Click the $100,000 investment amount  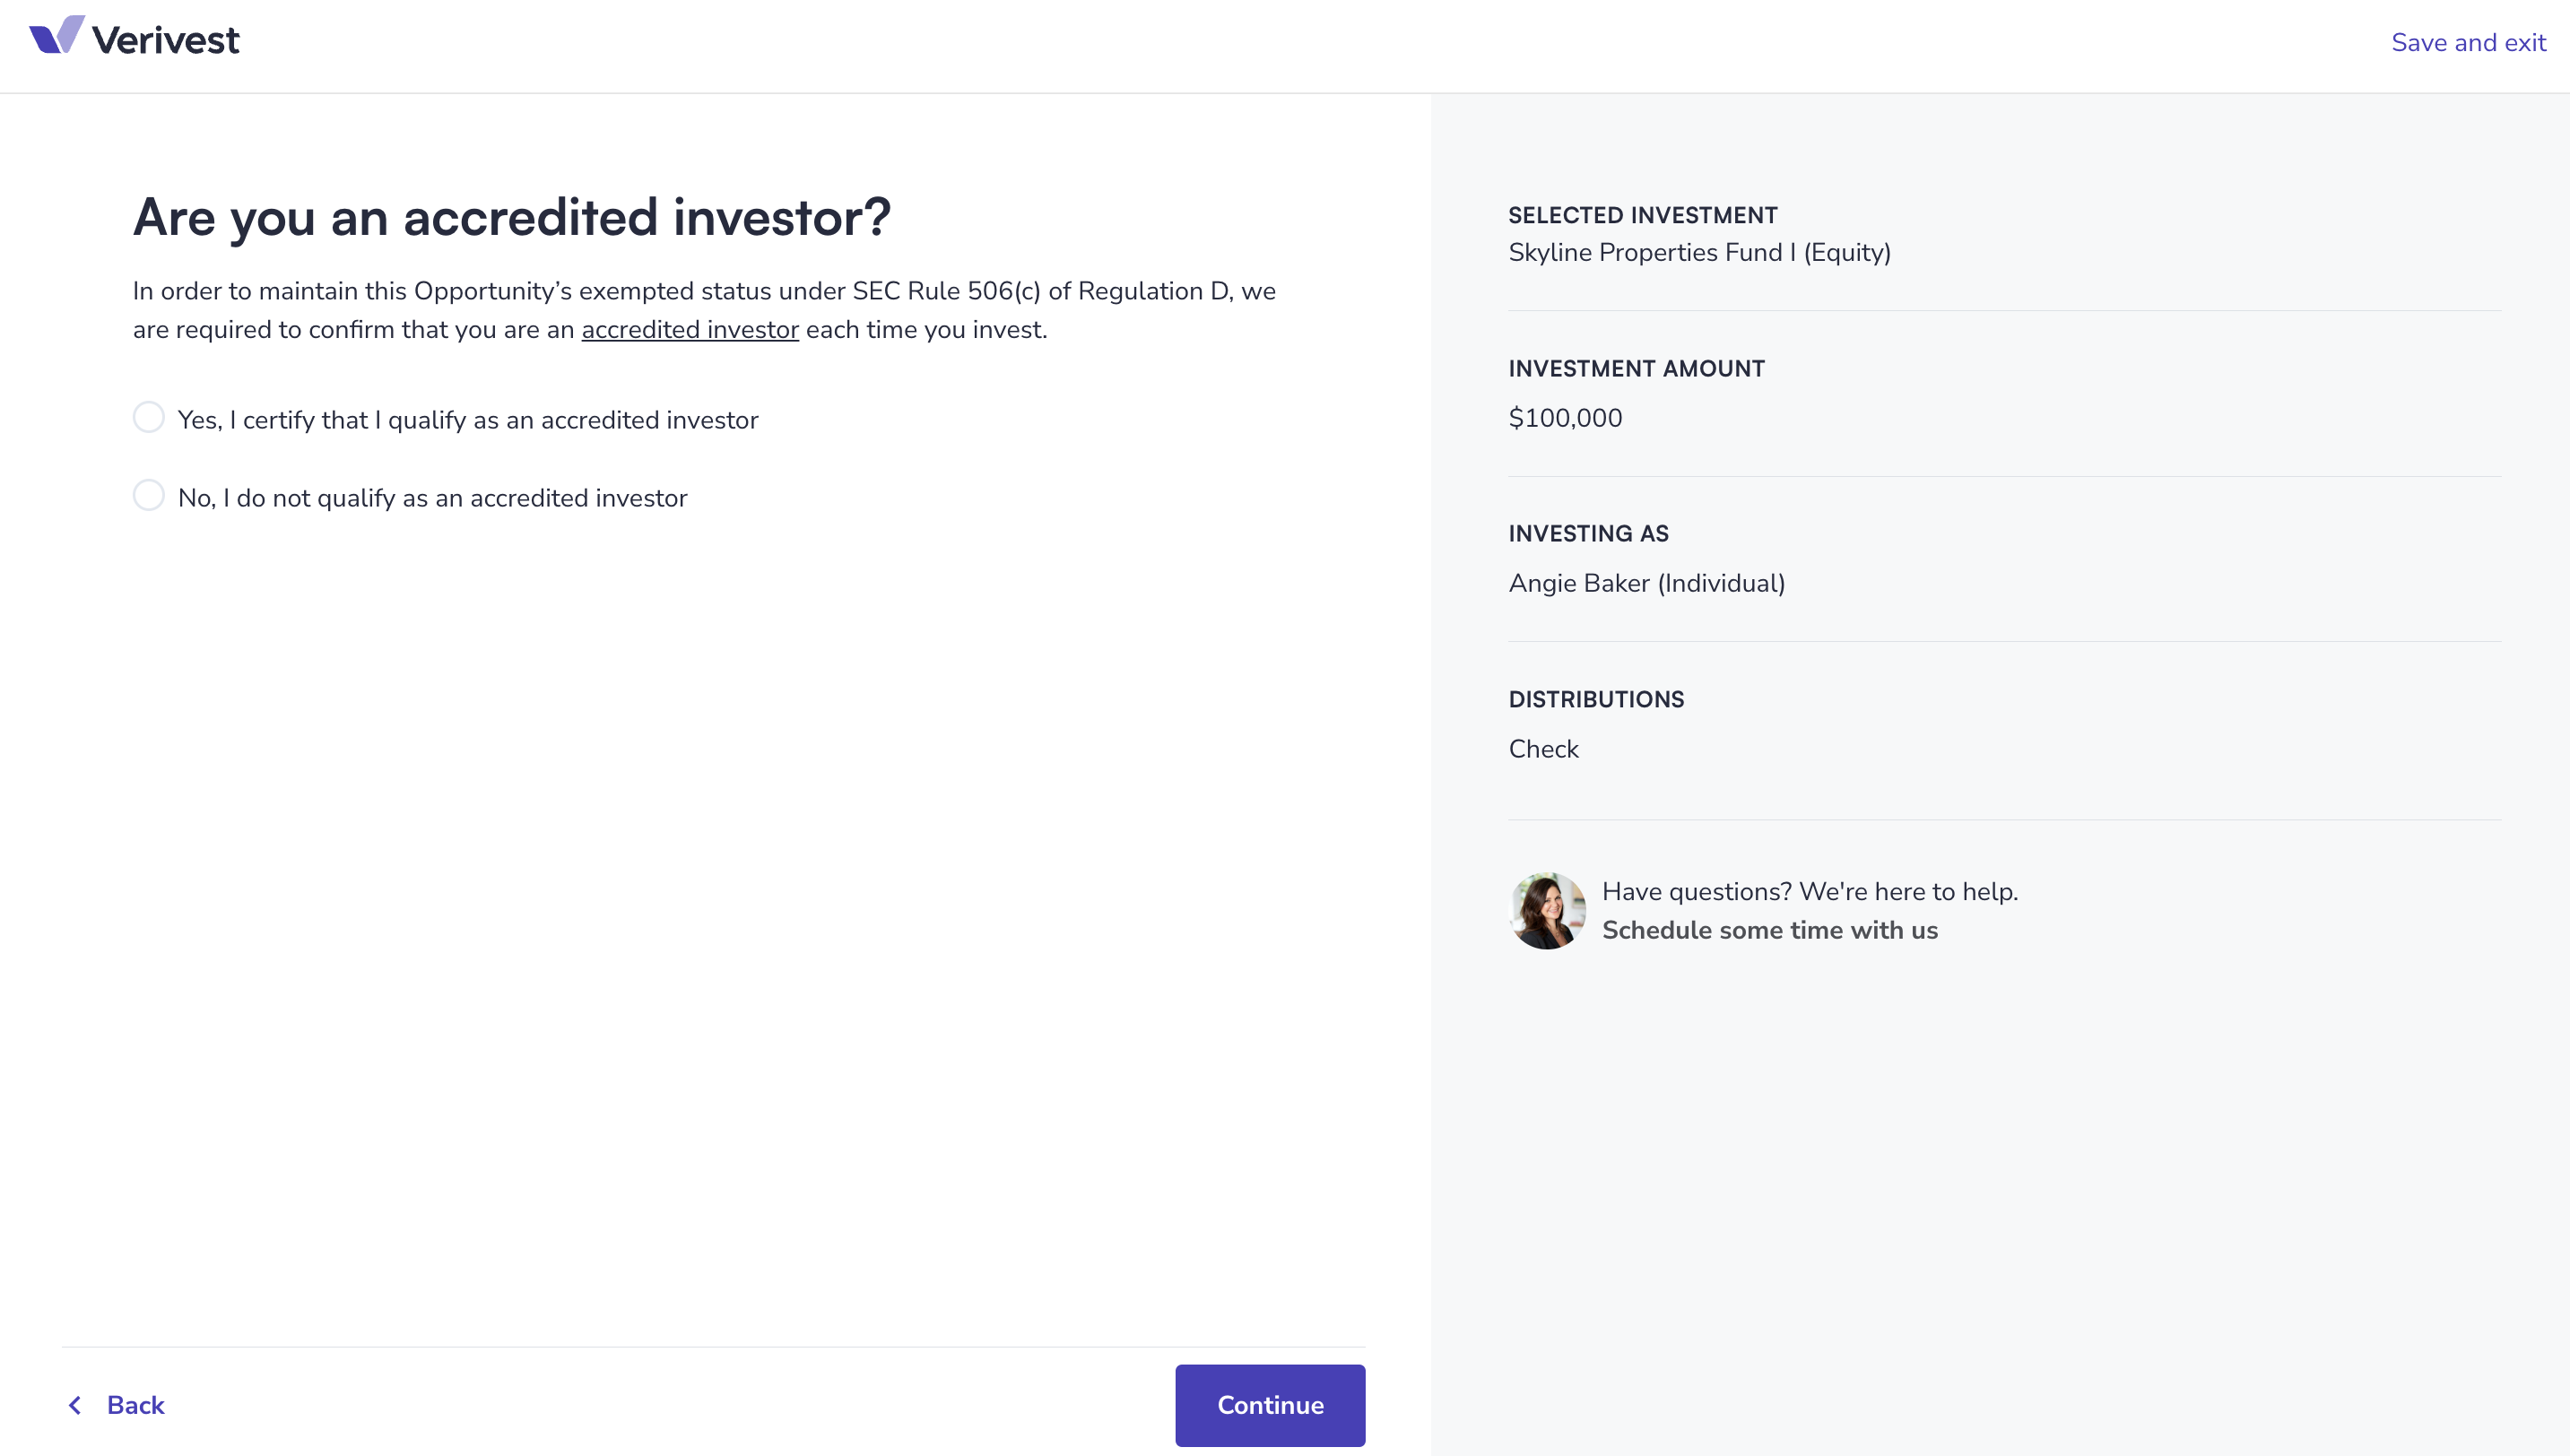point(1566,418)
